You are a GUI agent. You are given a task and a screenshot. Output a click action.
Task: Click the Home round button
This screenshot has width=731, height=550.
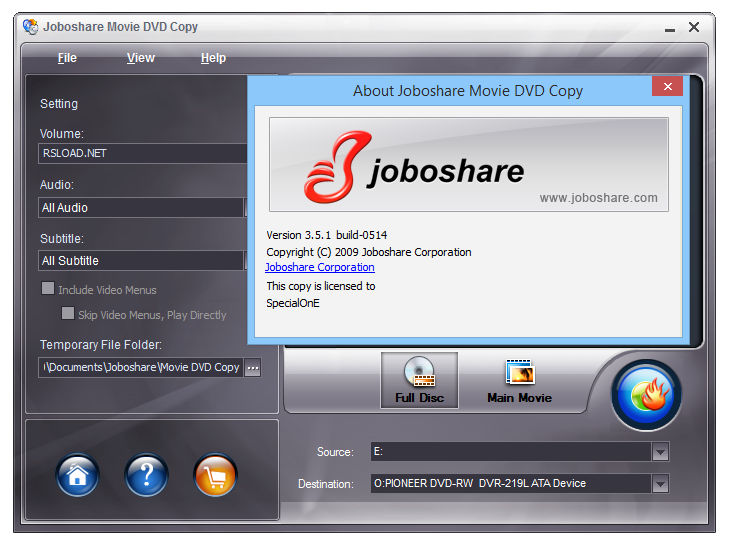(x=77, y=475)
